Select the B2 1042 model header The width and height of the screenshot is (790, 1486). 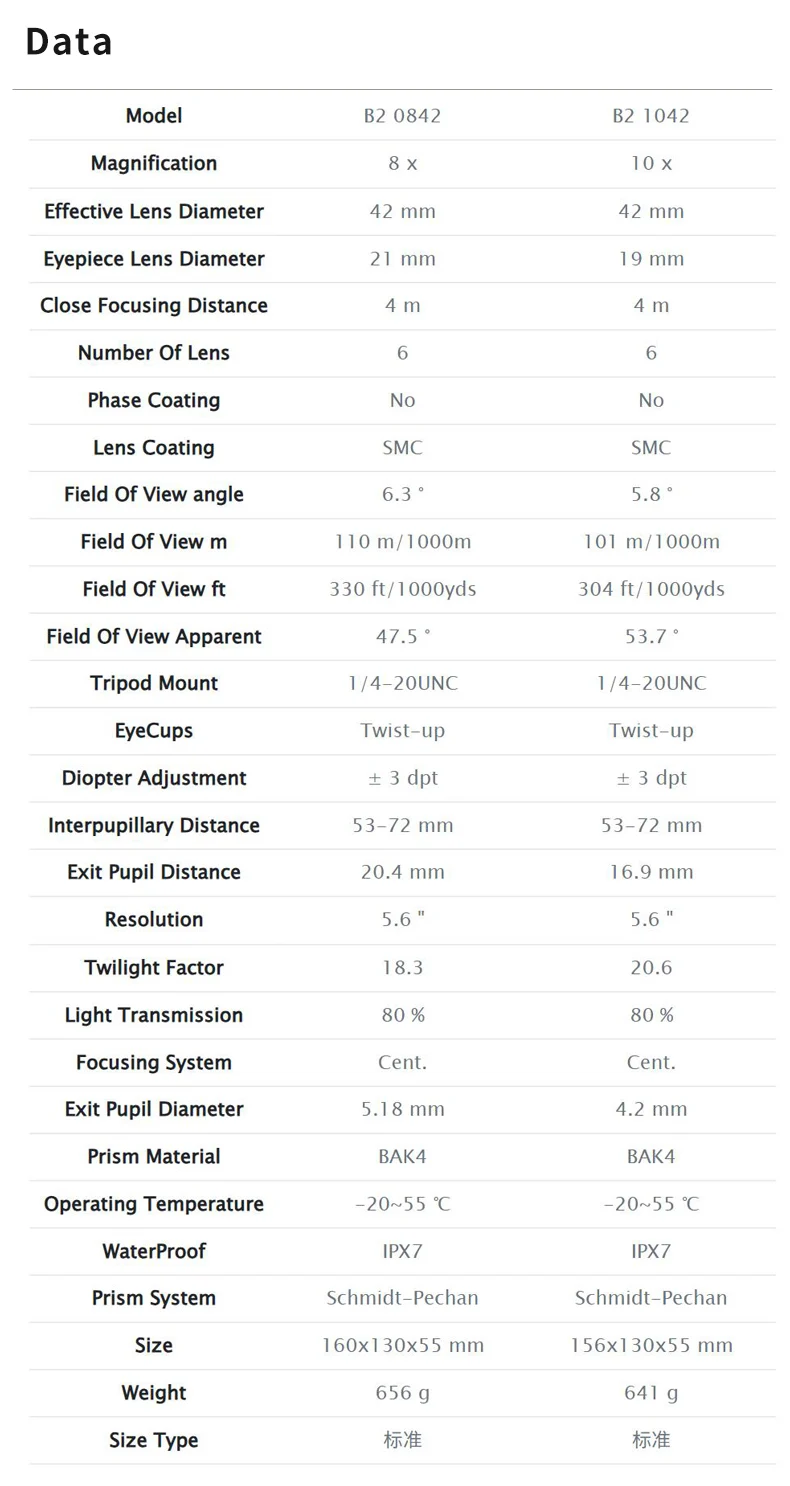tap(651, 116)
